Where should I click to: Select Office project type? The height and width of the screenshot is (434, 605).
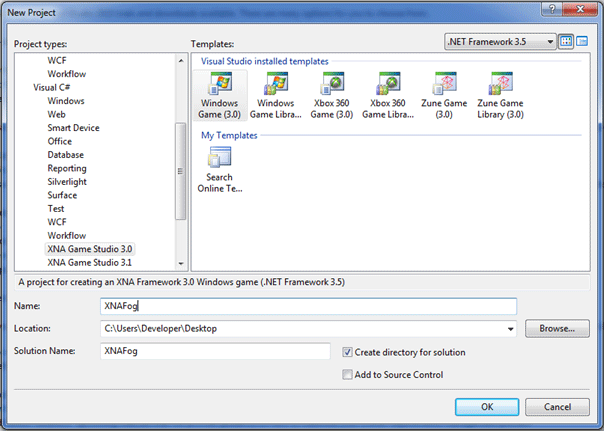pyautogui.click(x=59, y=141)
